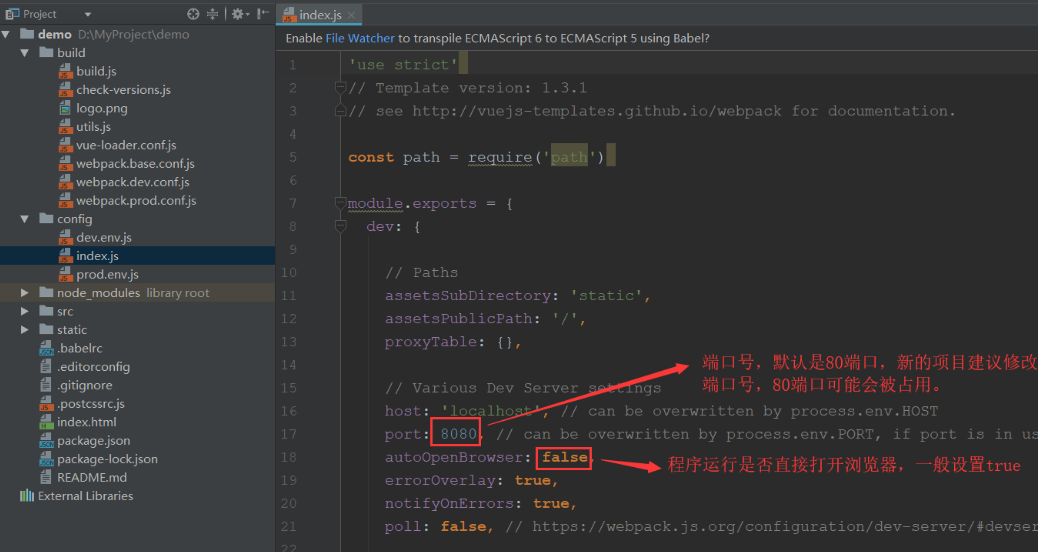Click the demo project name
The width and height of the screenshot is (1045, 552).
coord(55,34)
